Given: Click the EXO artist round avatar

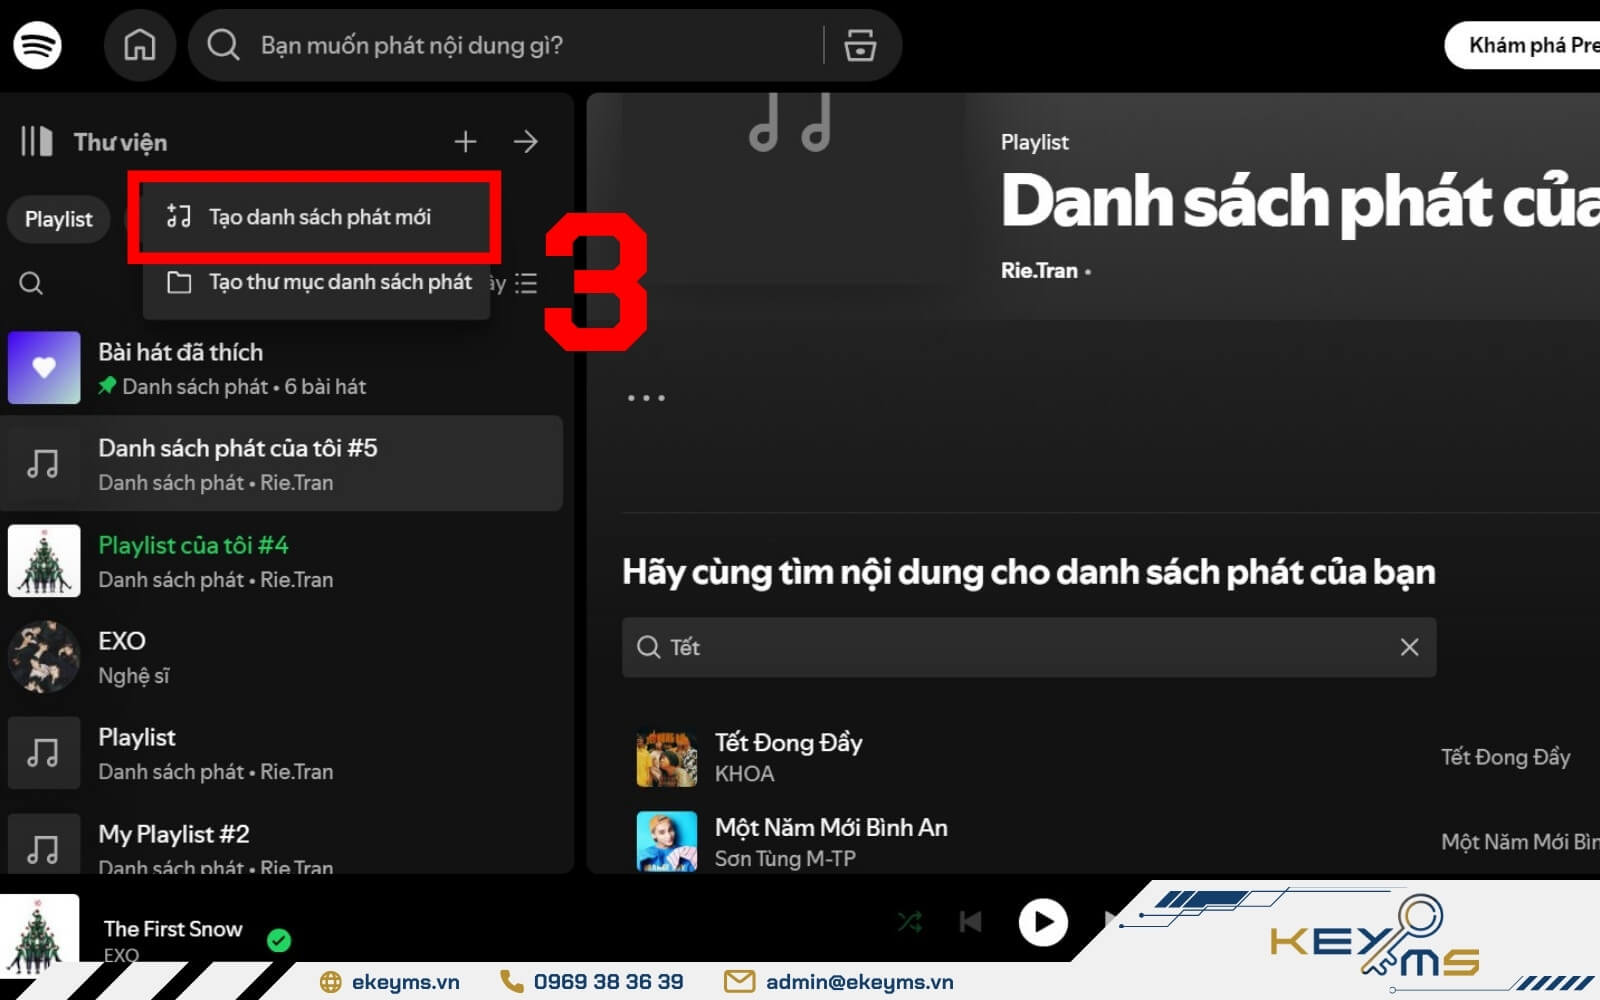Looking at the screenshot, I should coord(44,657).
